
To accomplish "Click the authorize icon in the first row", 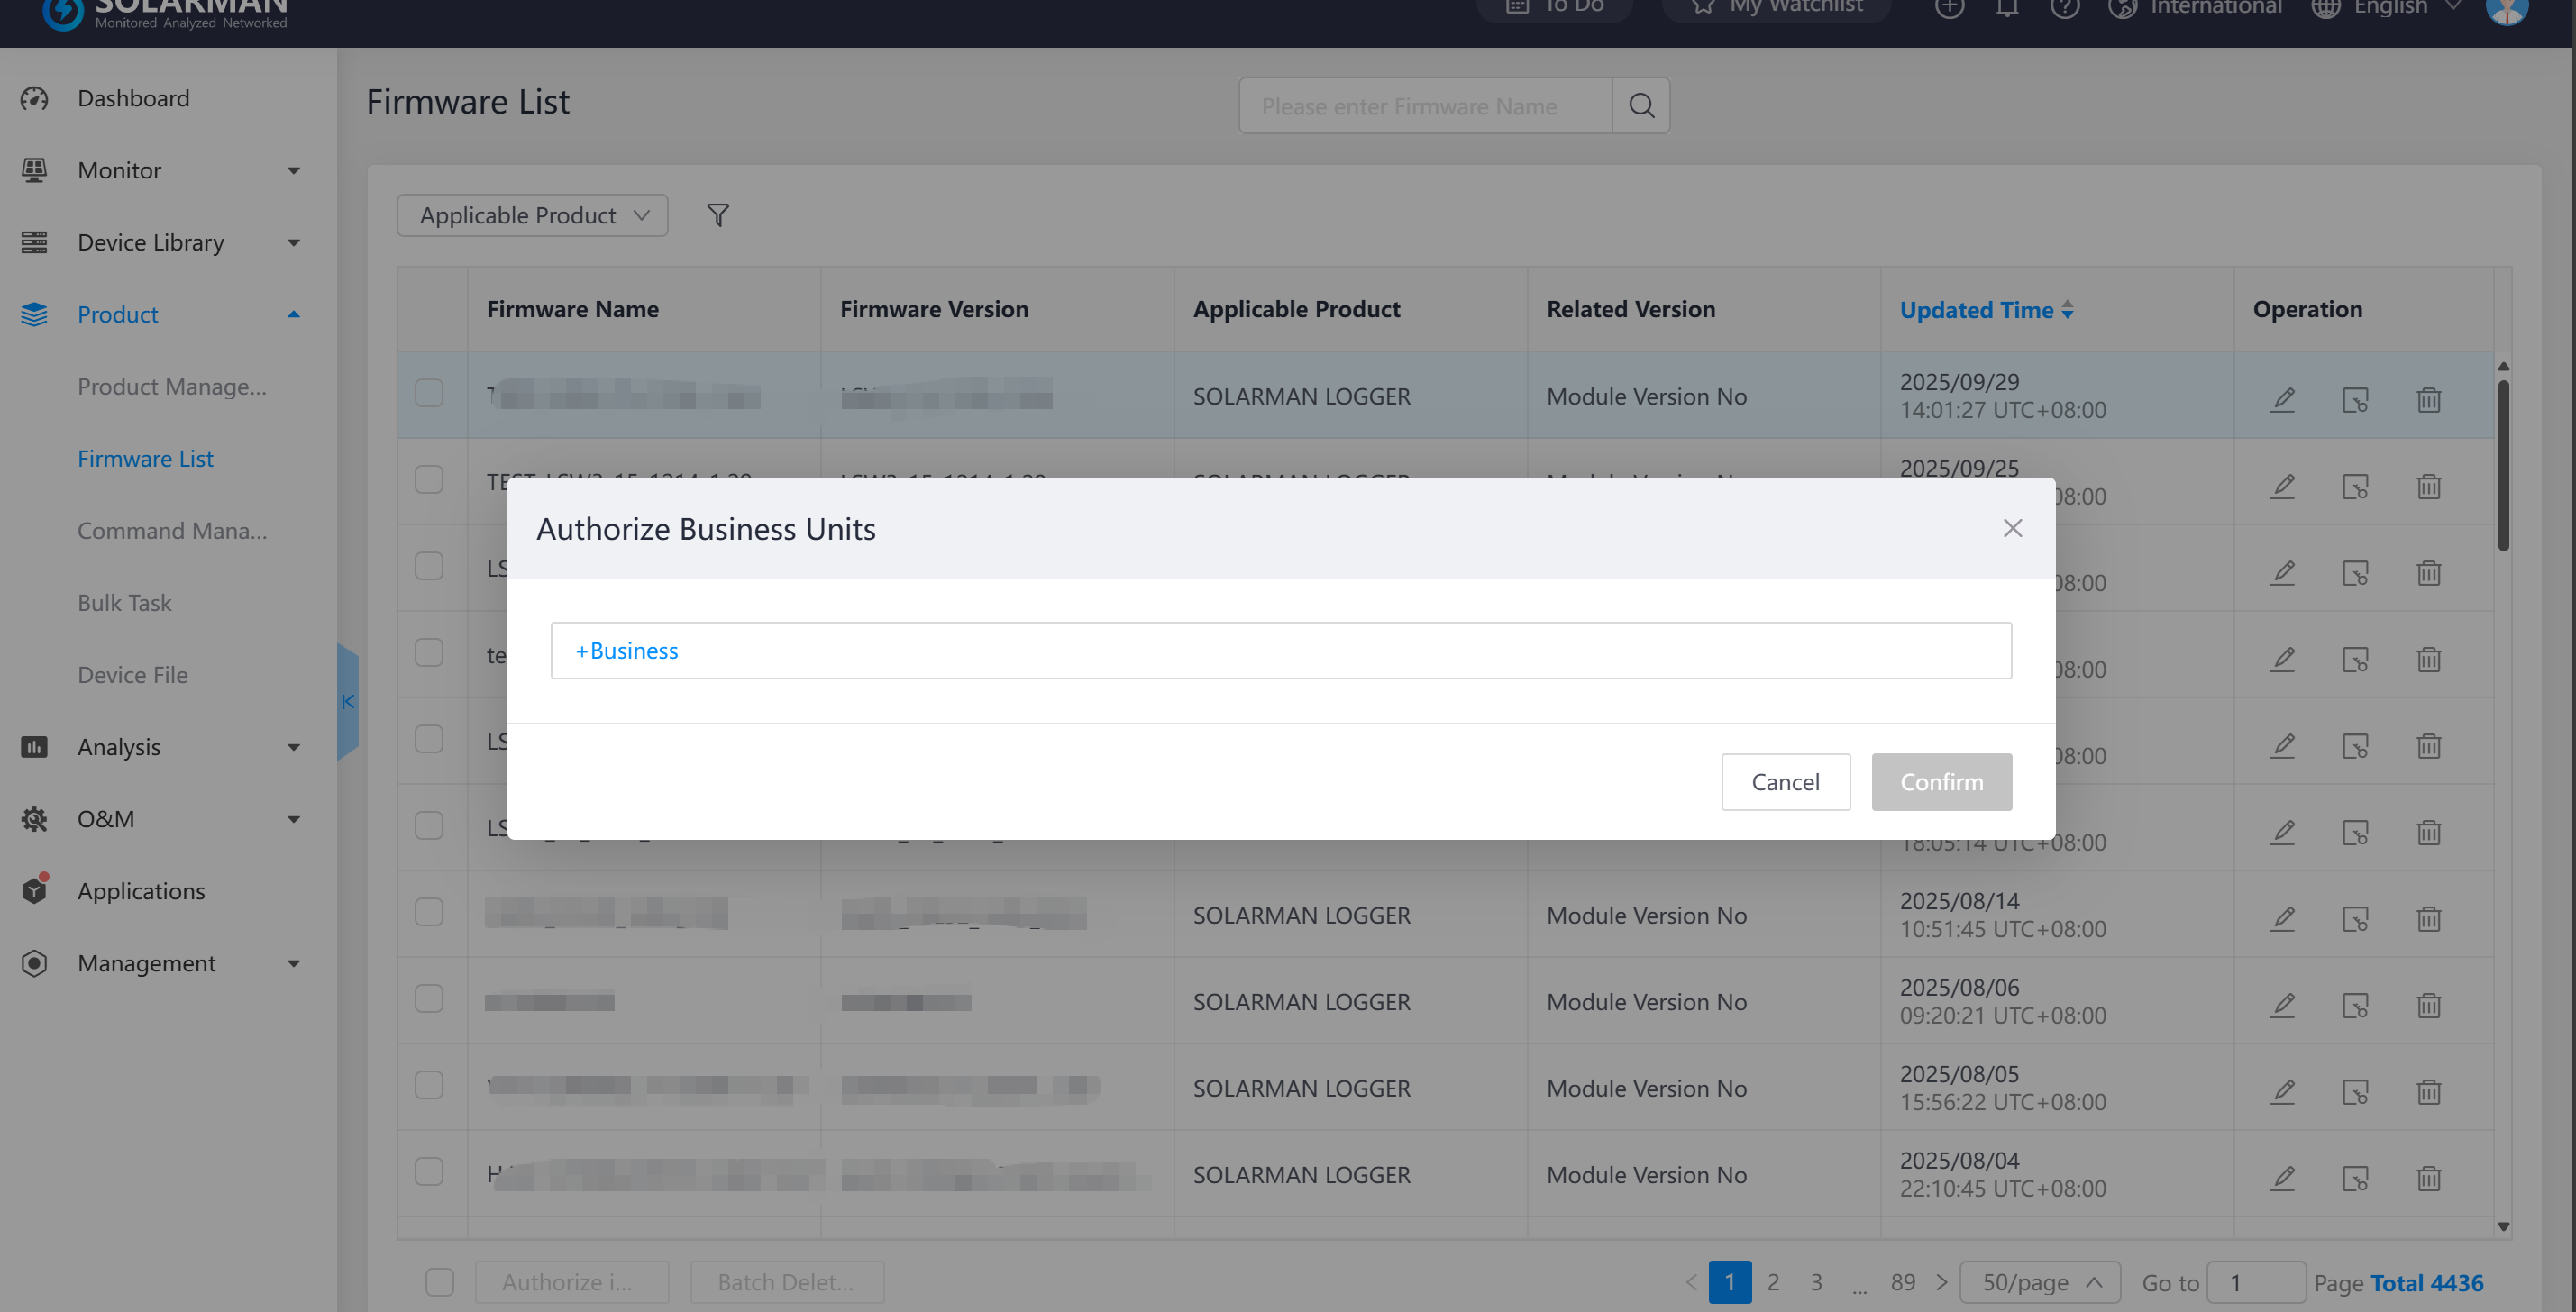I will tap(2355, 400).
